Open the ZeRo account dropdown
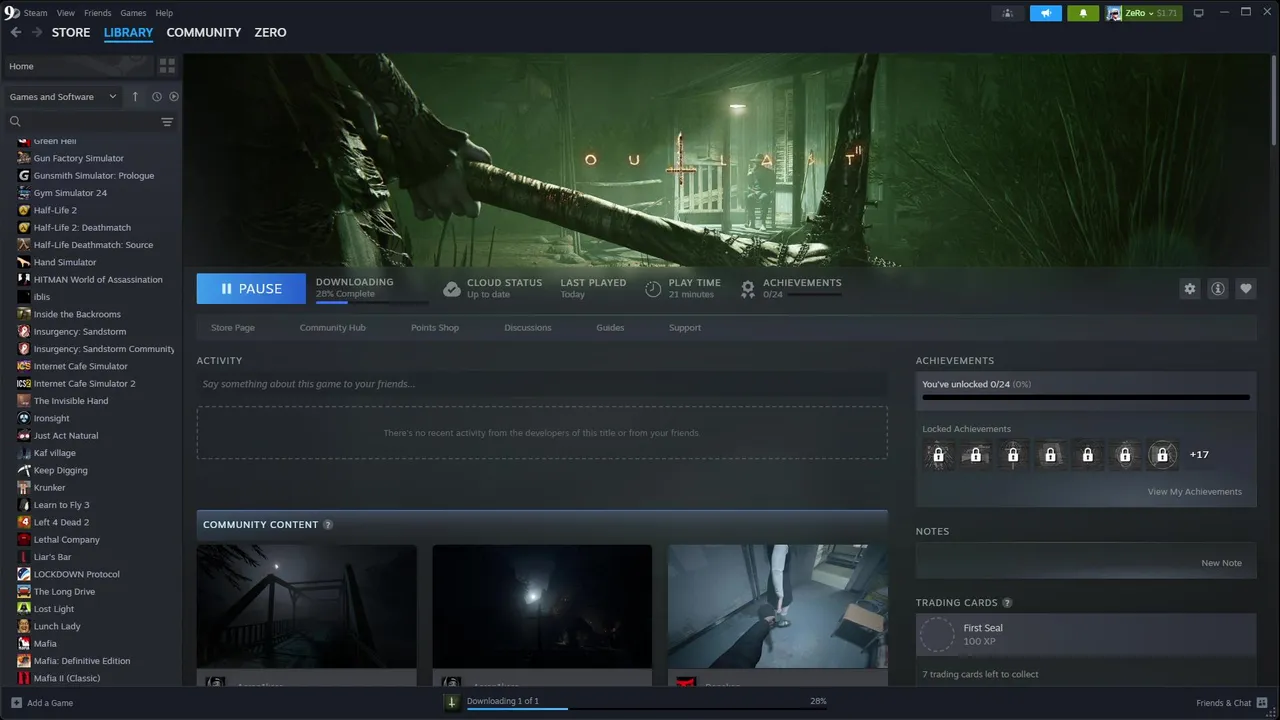 1143,13
